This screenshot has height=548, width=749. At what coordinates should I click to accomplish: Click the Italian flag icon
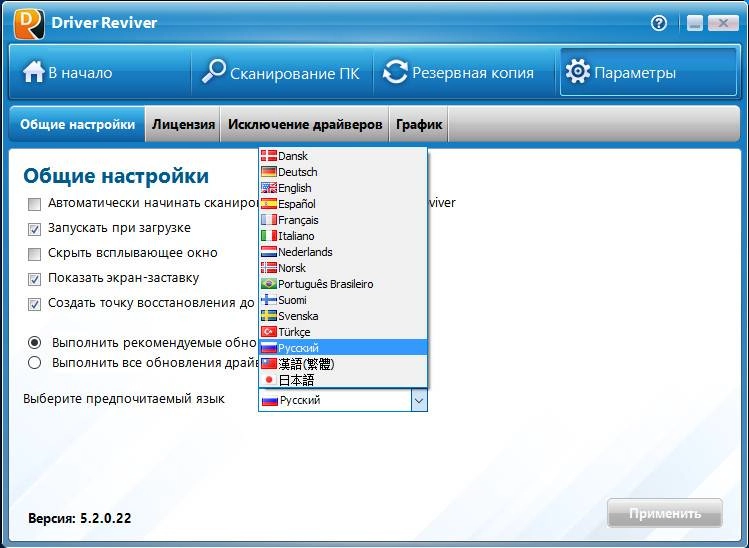click(x=269, y=236)
